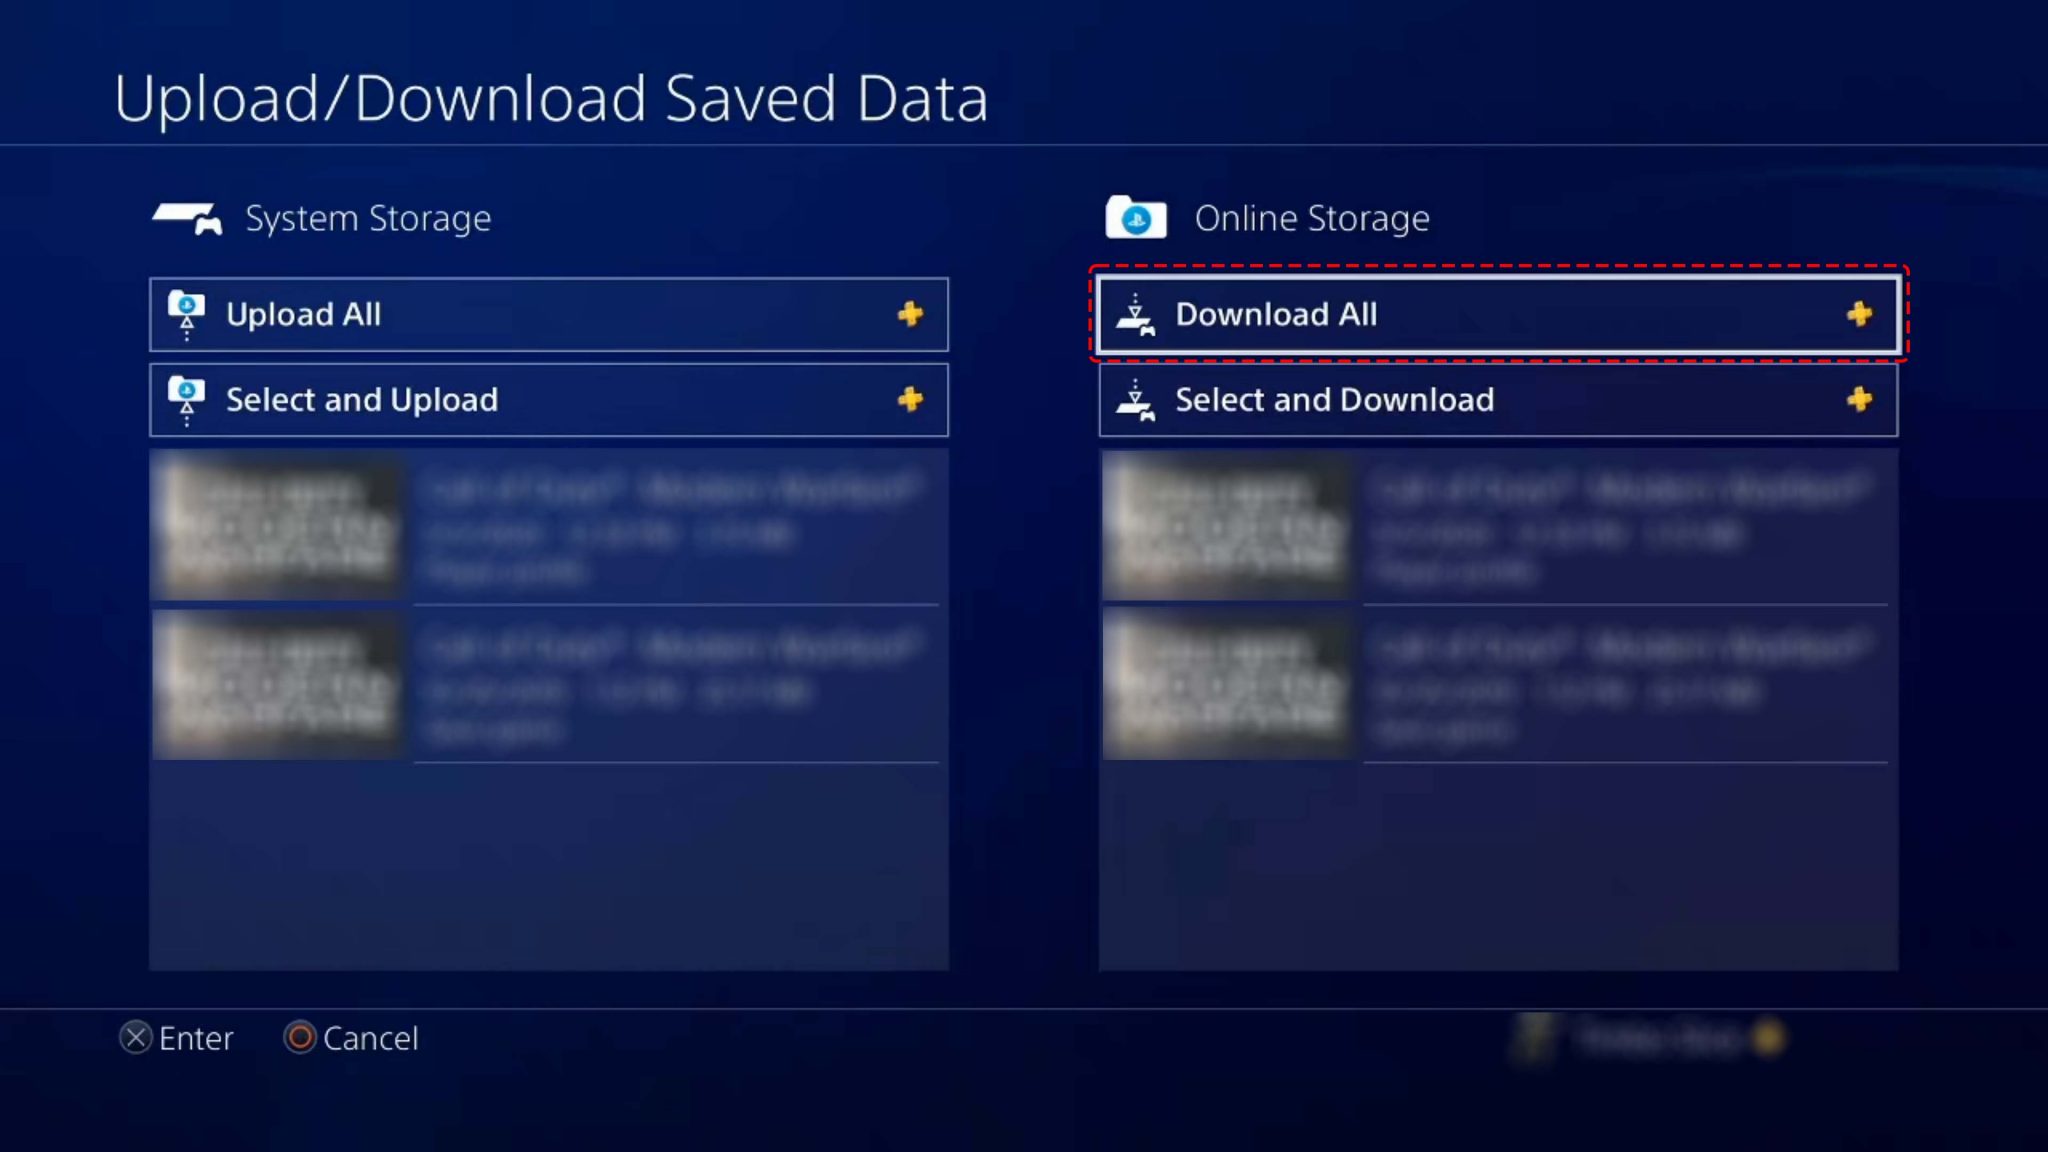Click the Download All icon in Online Storage
Viewport: 2048px width, 1152px height.
[x=1137, y=312]
